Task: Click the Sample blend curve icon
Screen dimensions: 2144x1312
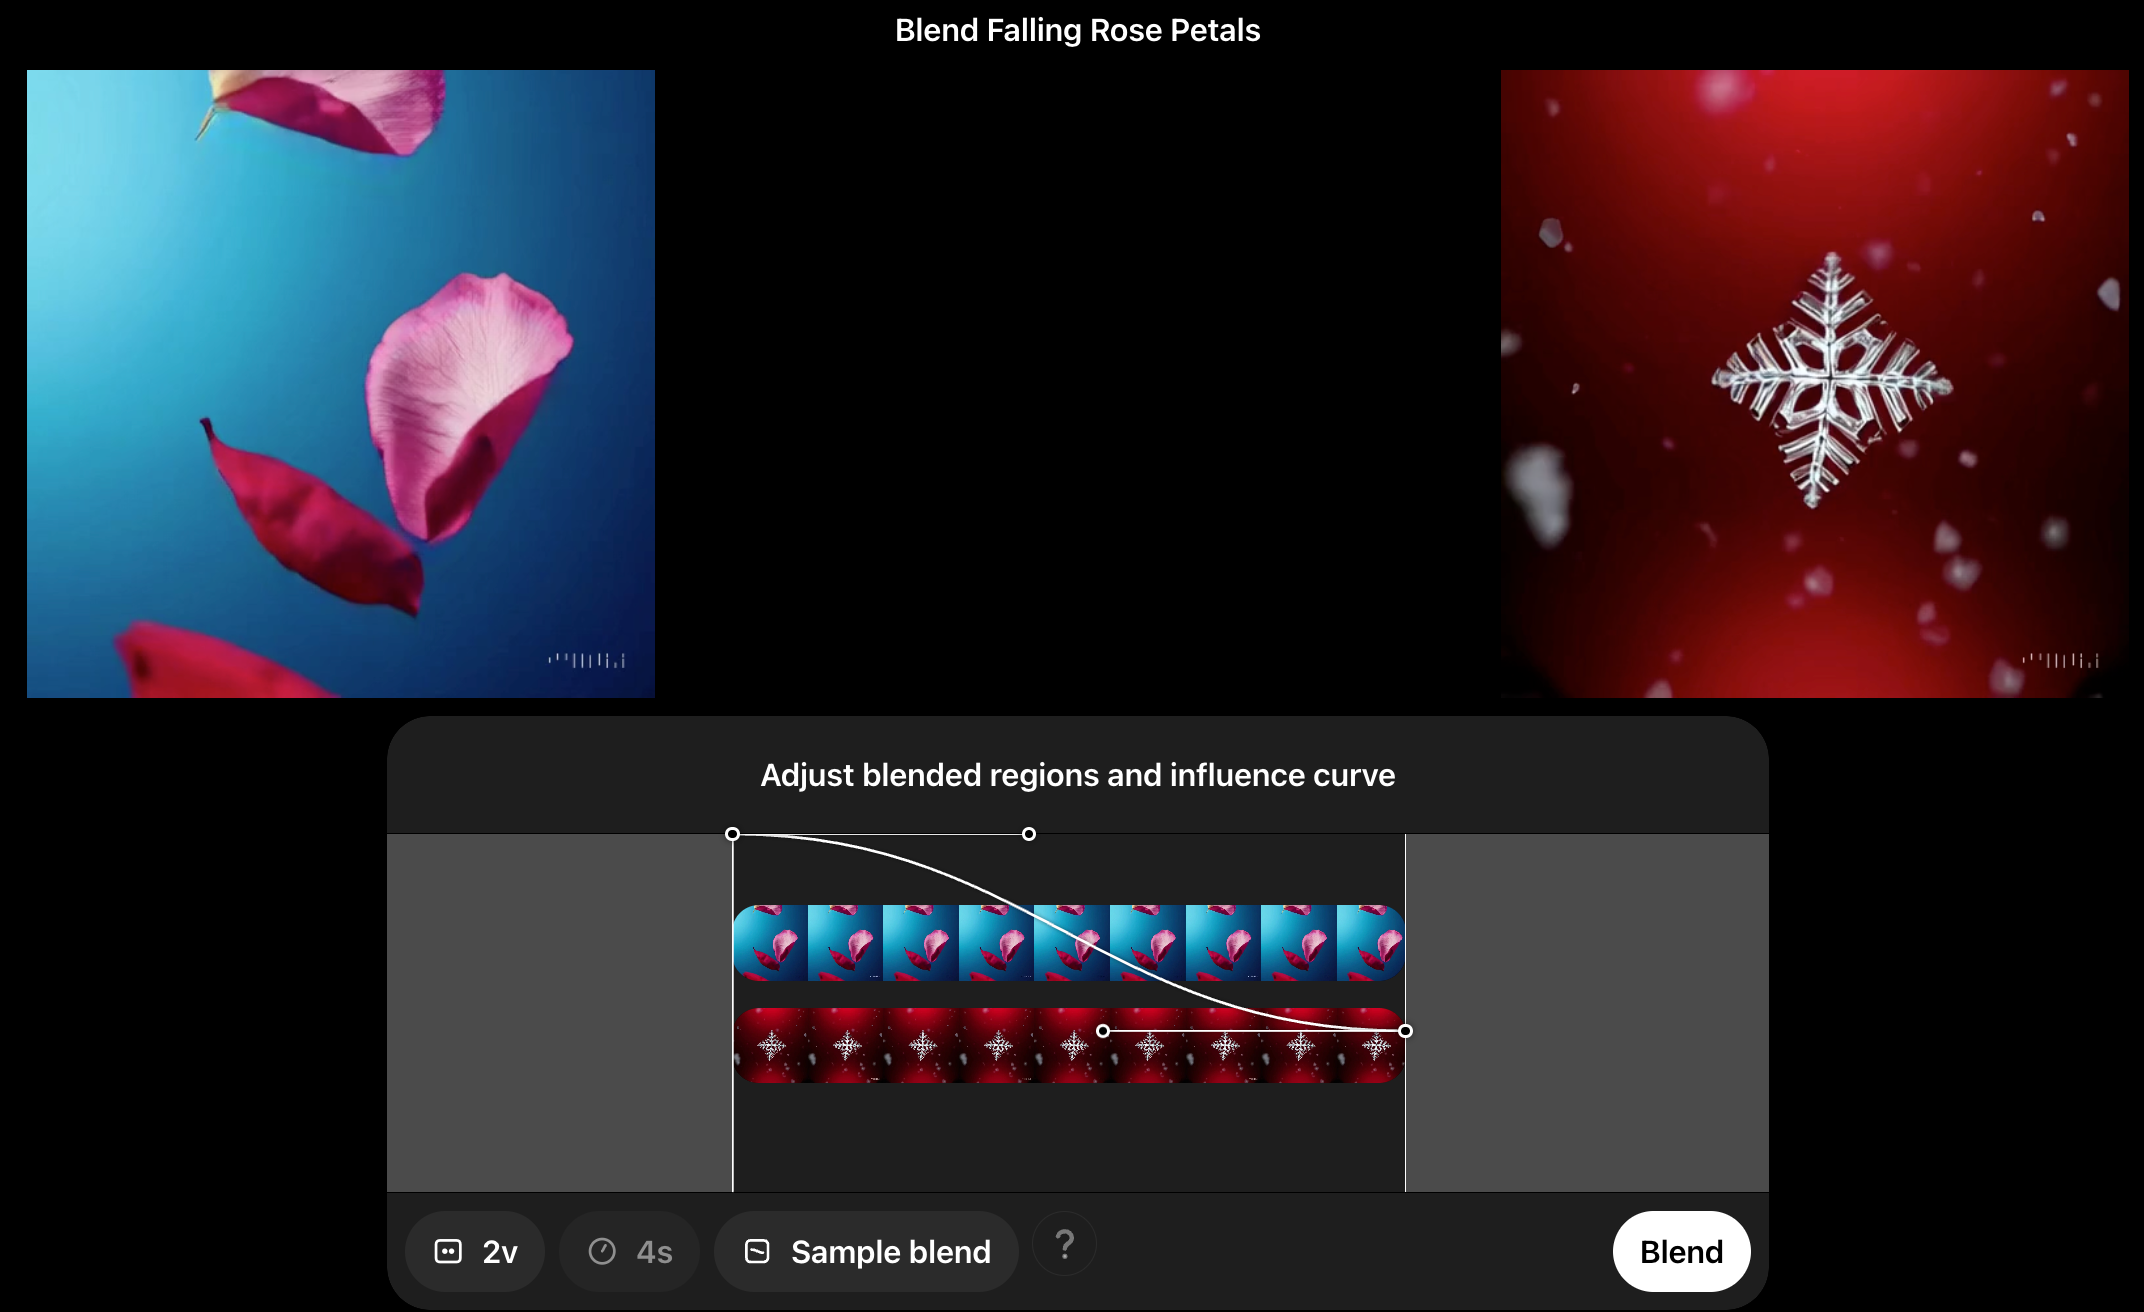Action: (757, 1251)
